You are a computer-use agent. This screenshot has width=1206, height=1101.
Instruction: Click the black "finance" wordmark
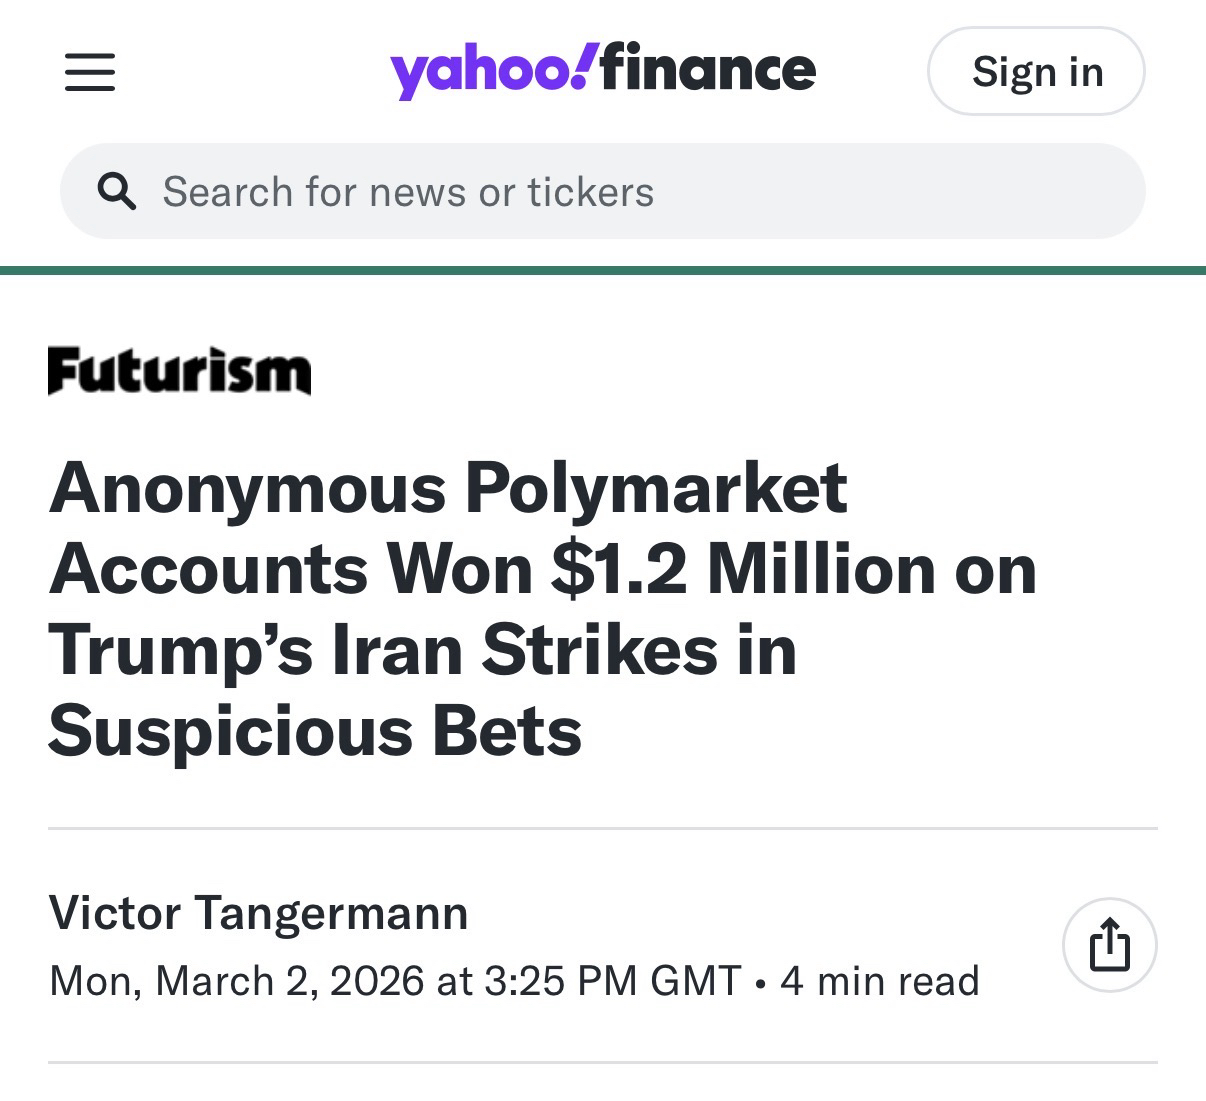pos(709,69)
